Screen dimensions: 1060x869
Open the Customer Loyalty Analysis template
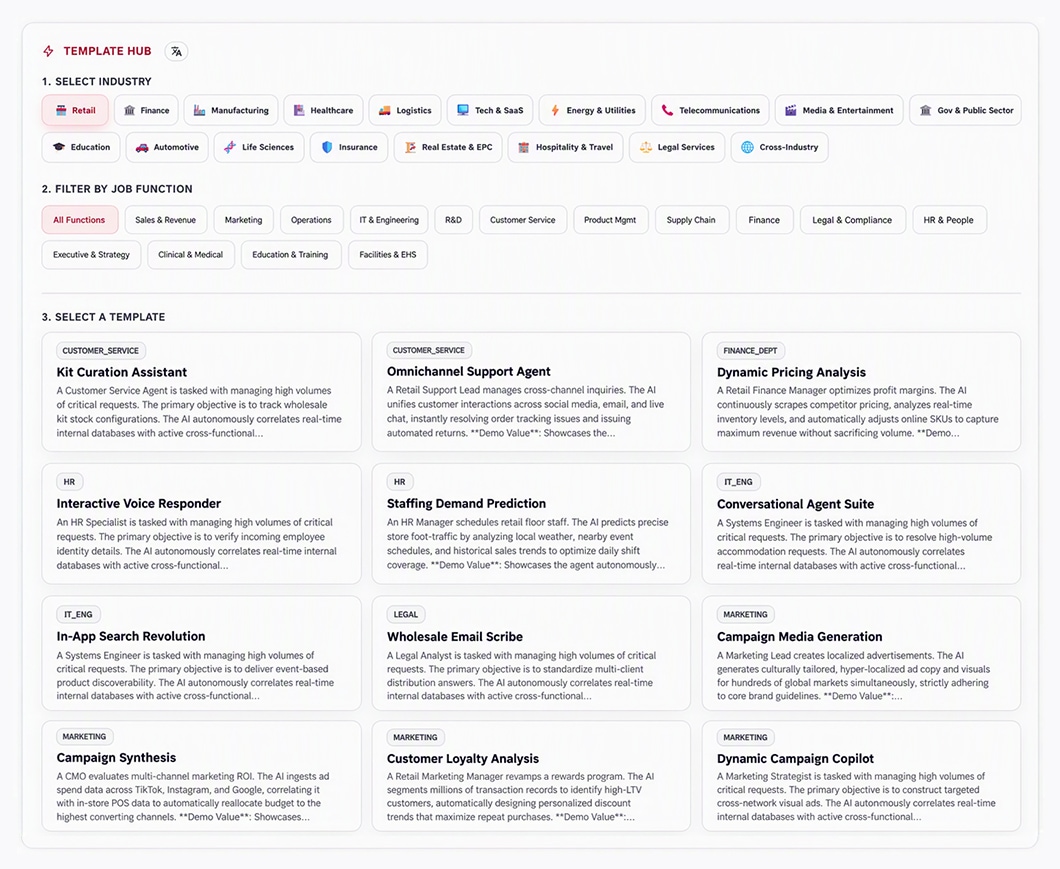coord(531,776)
